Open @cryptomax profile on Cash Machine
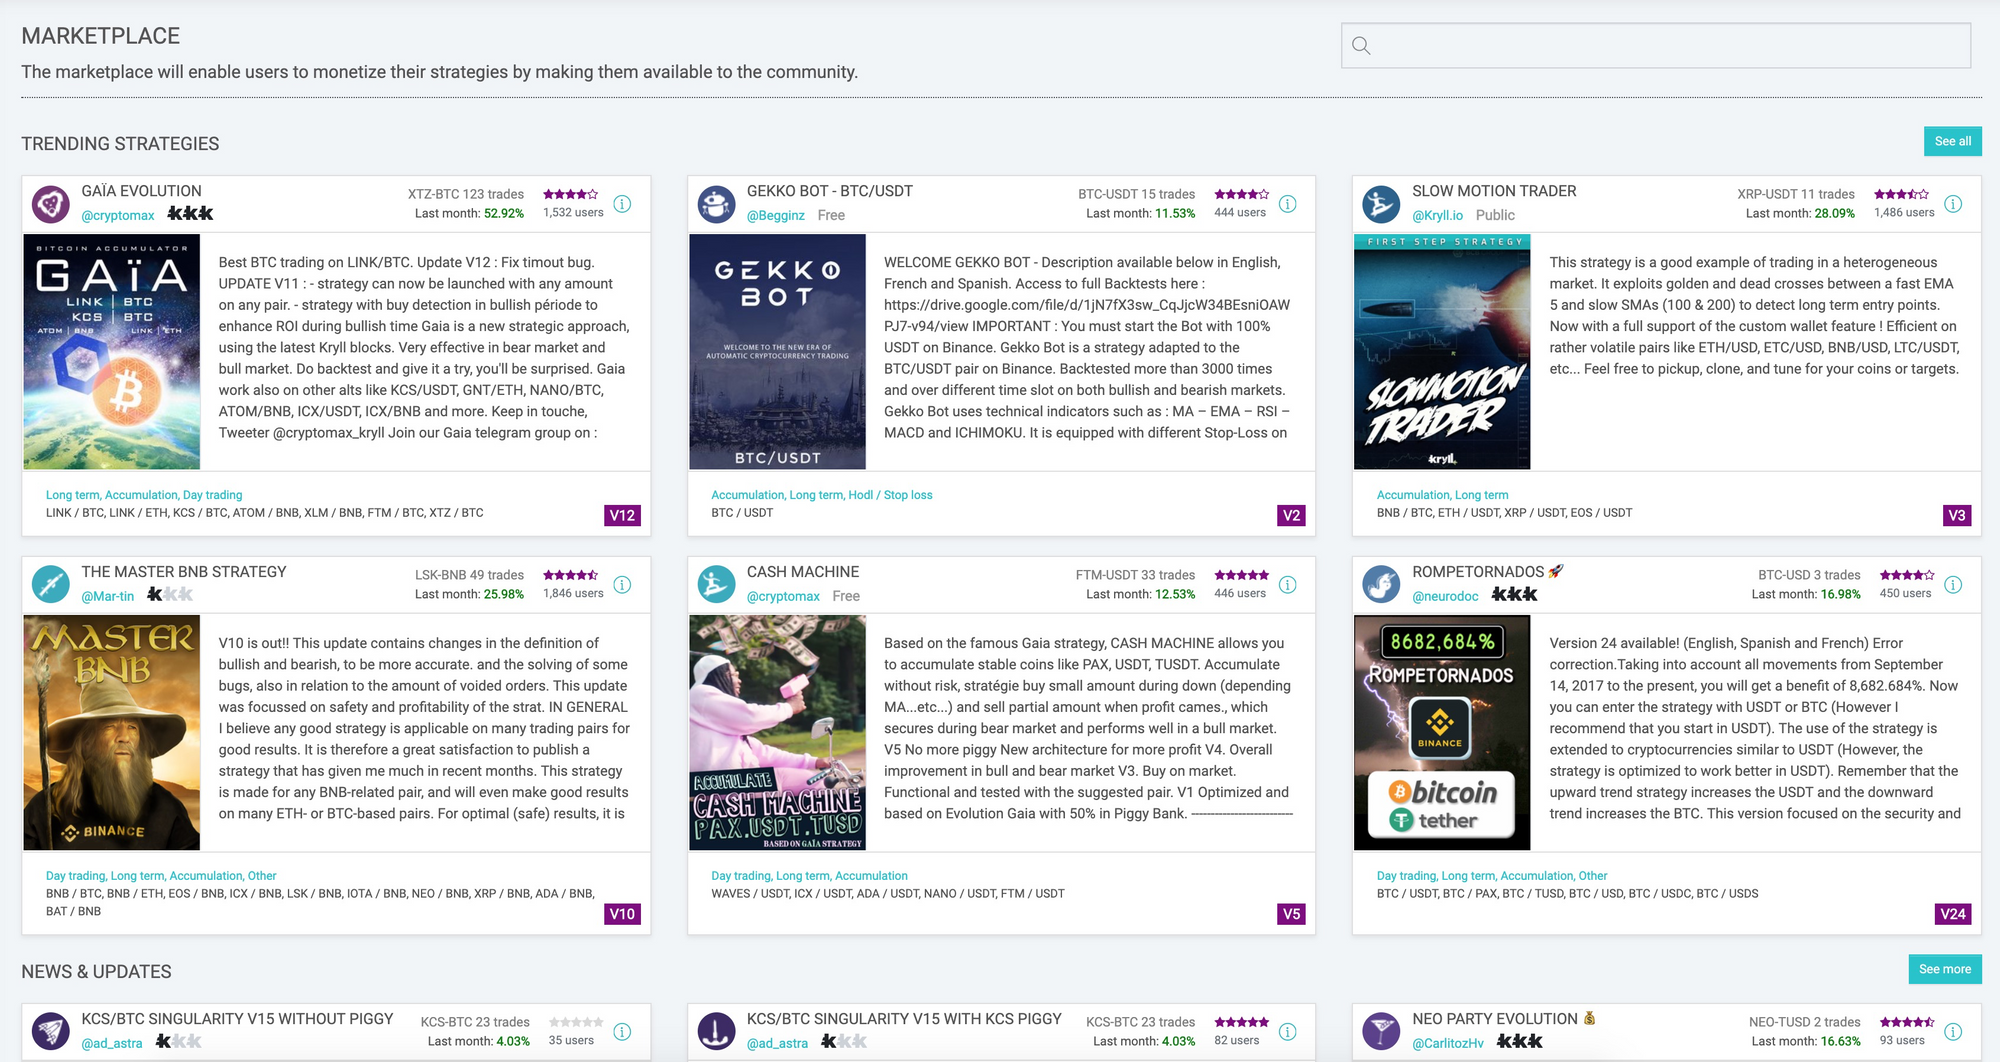Screen dimensions: 2000x1062 pos(783,596)
